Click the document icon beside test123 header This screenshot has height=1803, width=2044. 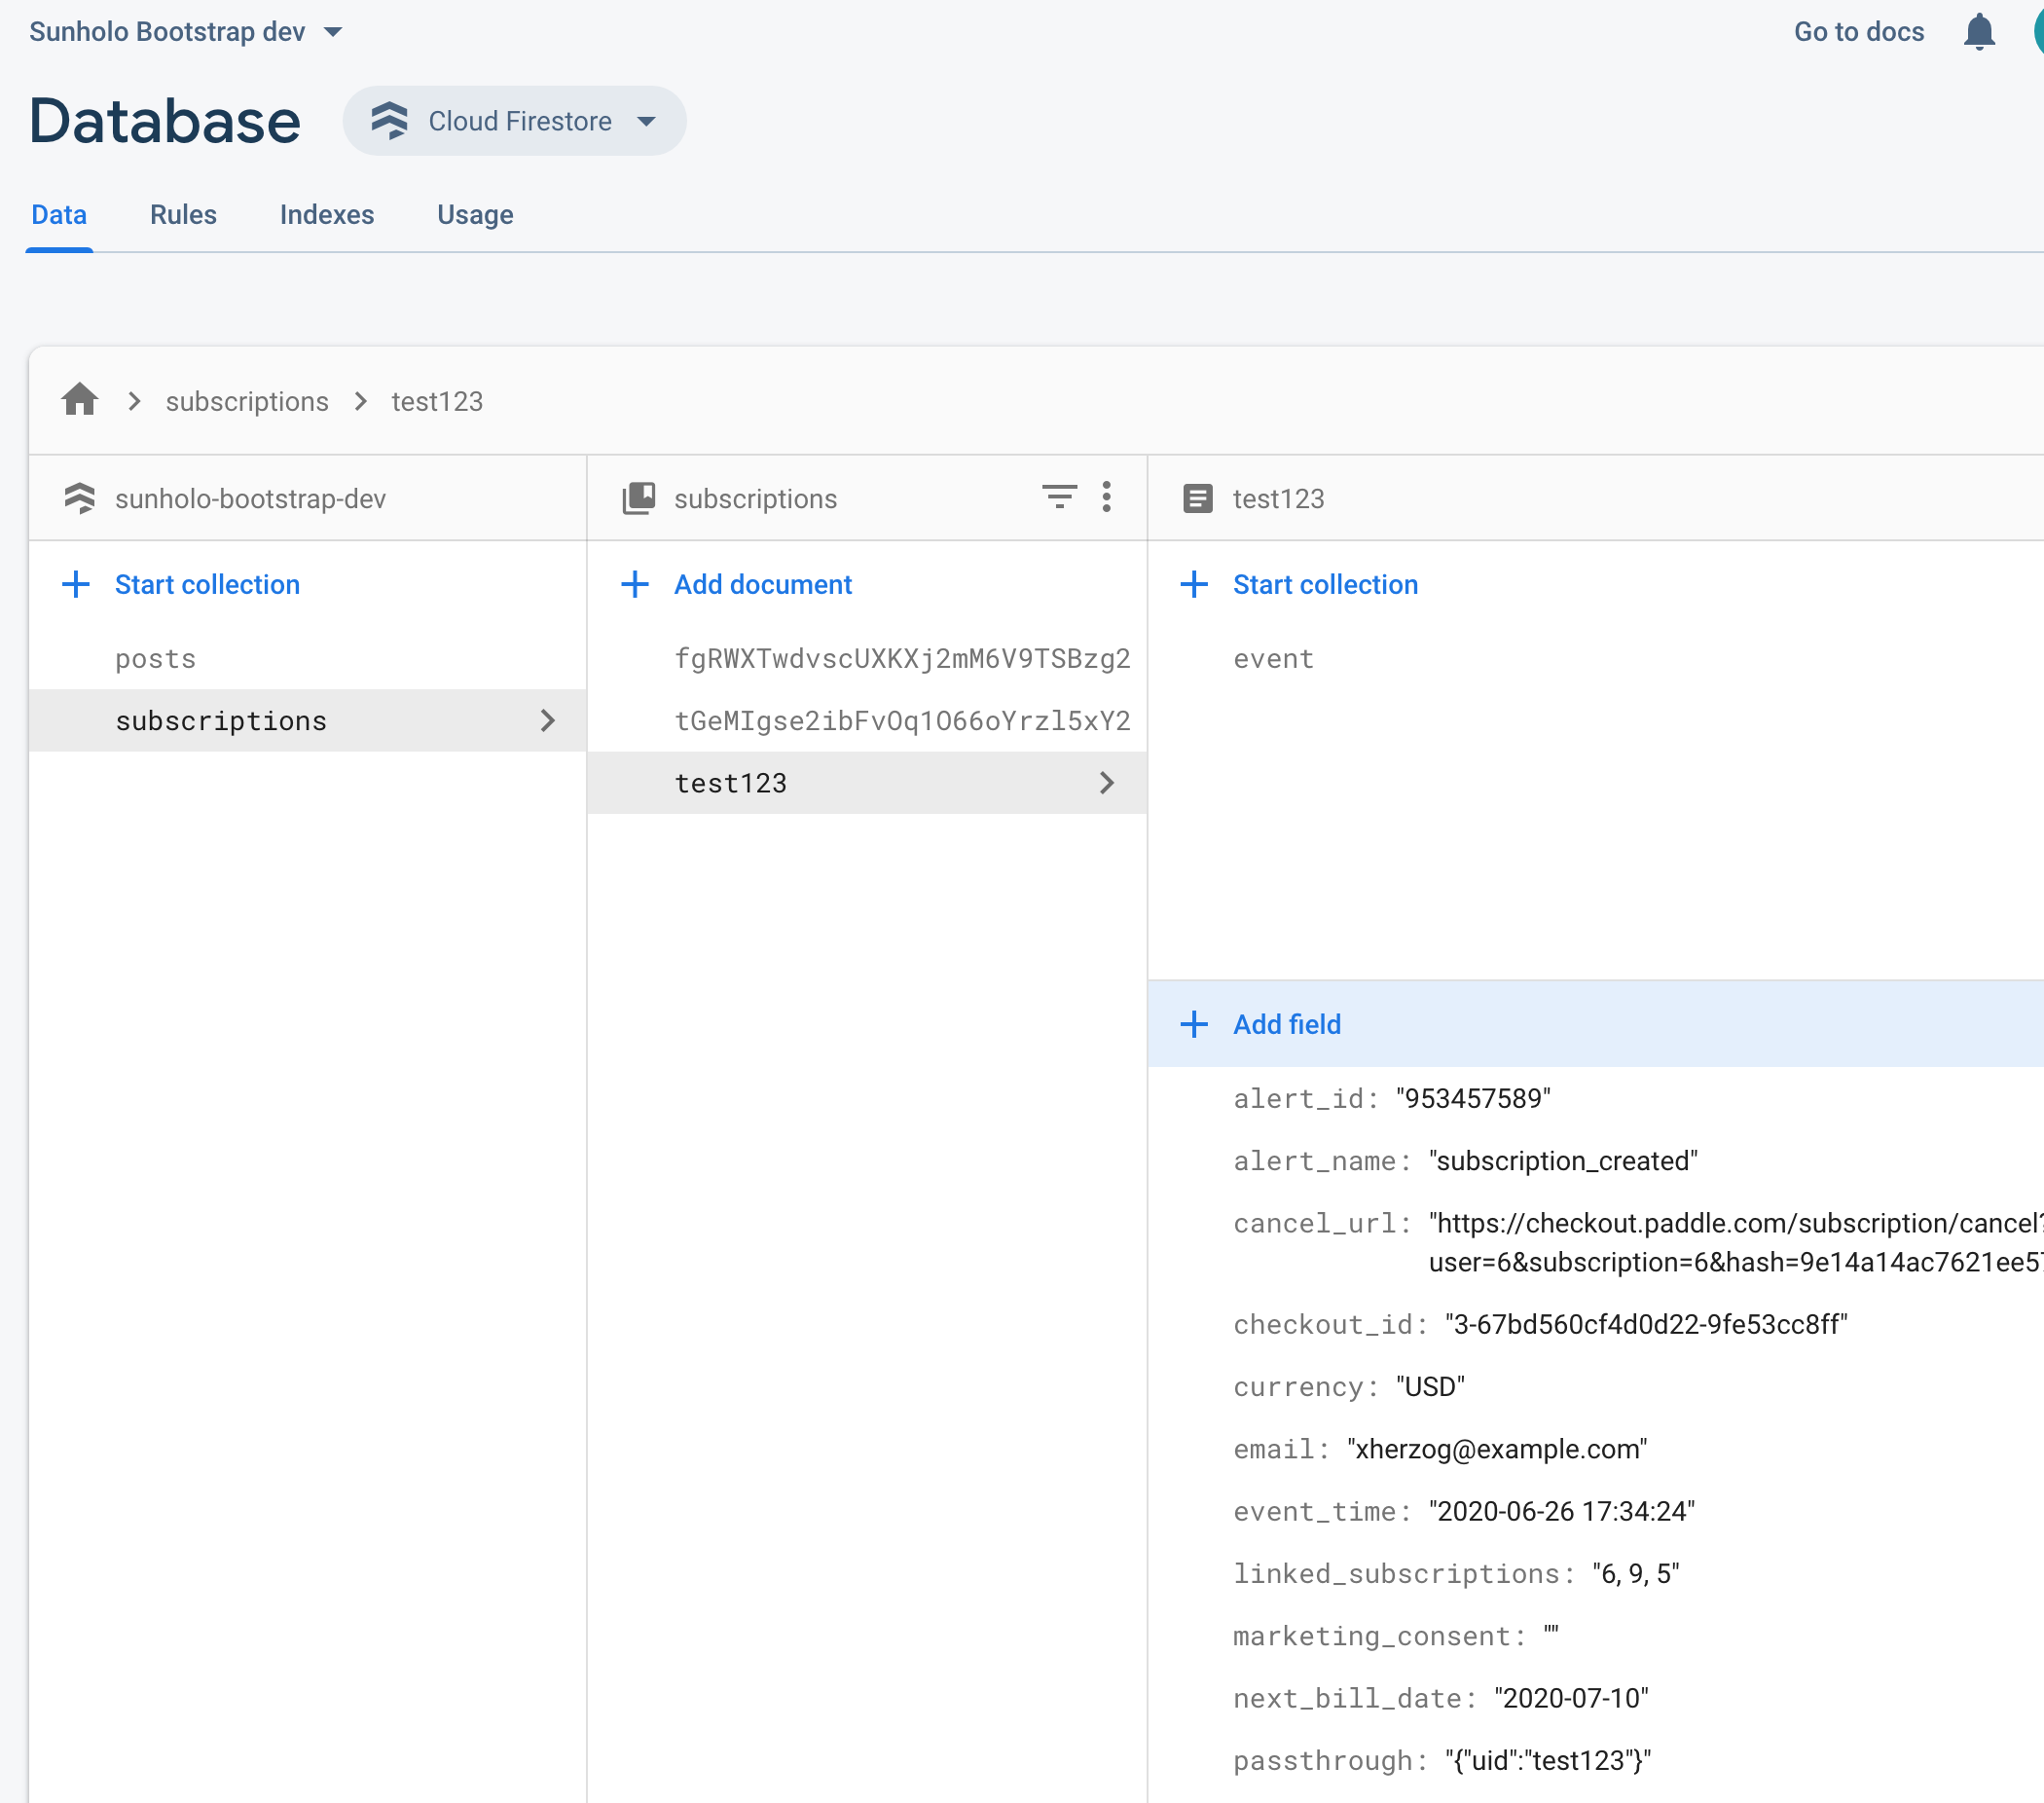click(x=1197, y=498)
